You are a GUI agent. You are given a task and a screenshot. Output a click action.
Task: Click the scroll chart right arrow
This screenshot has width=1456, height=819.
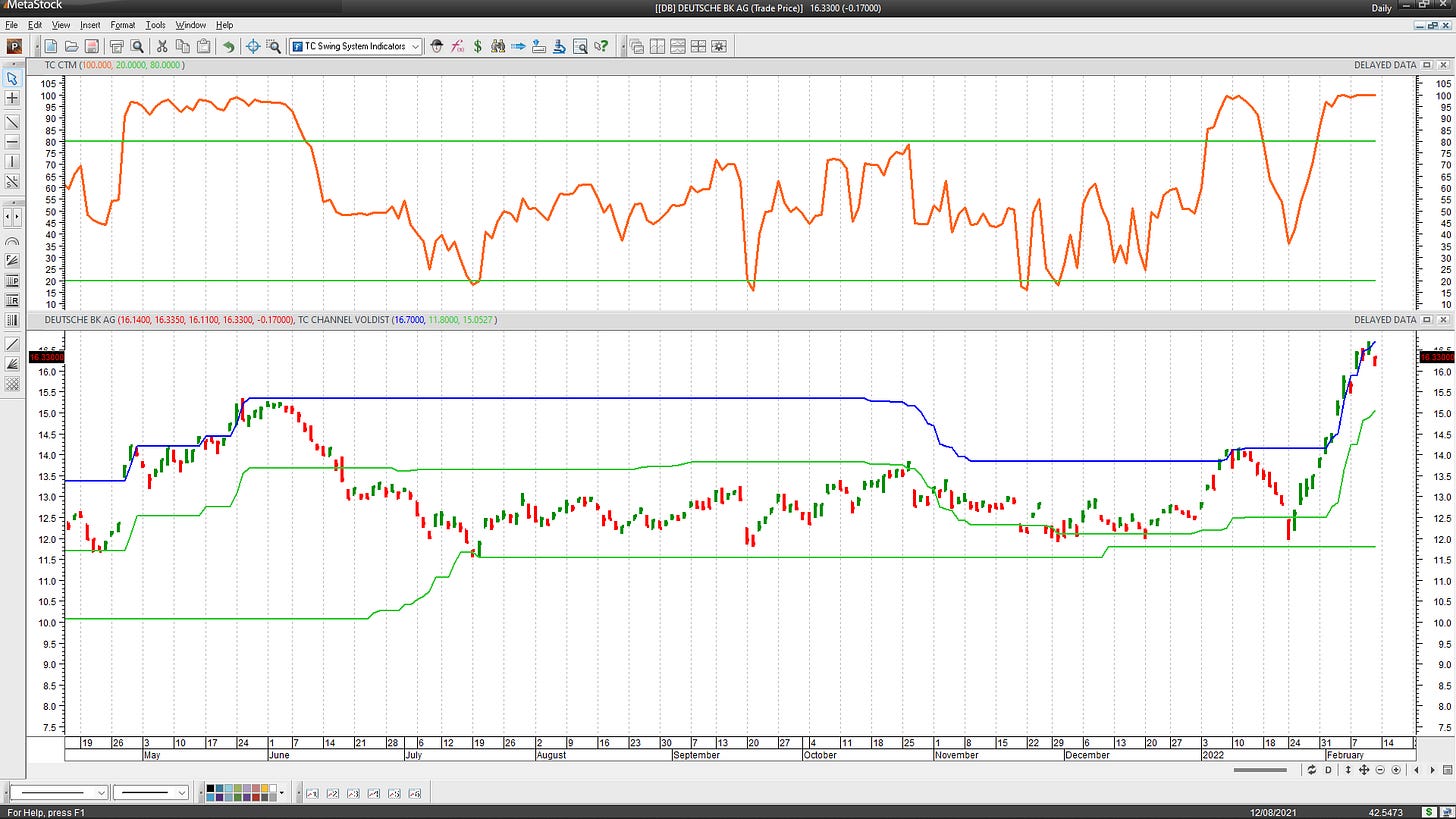tap(1433, 769)
